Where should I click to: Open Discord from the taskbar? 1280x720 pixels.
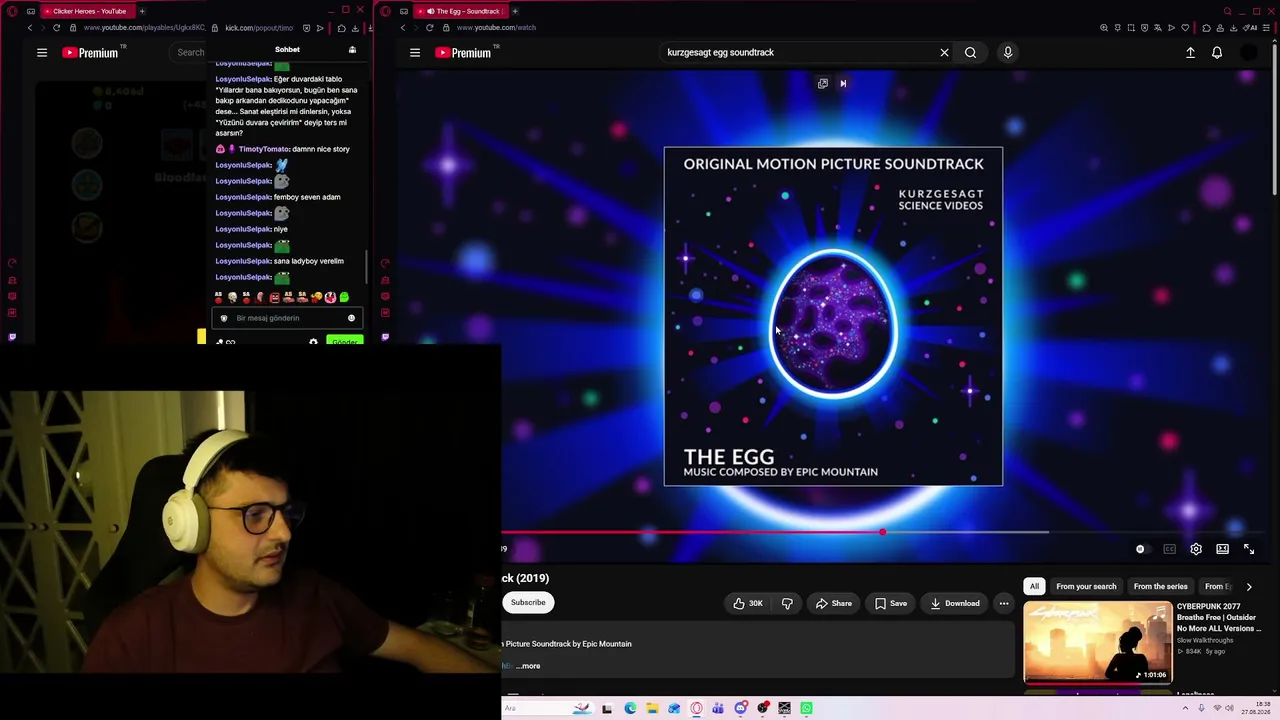coord(740,708)
